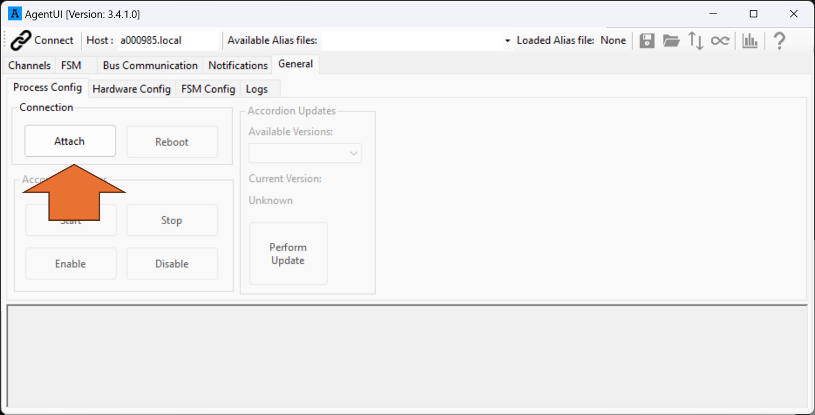Expand the Available Alias files dropdown
This screenshot has height=415, width=815.
(x=507, y=40)
